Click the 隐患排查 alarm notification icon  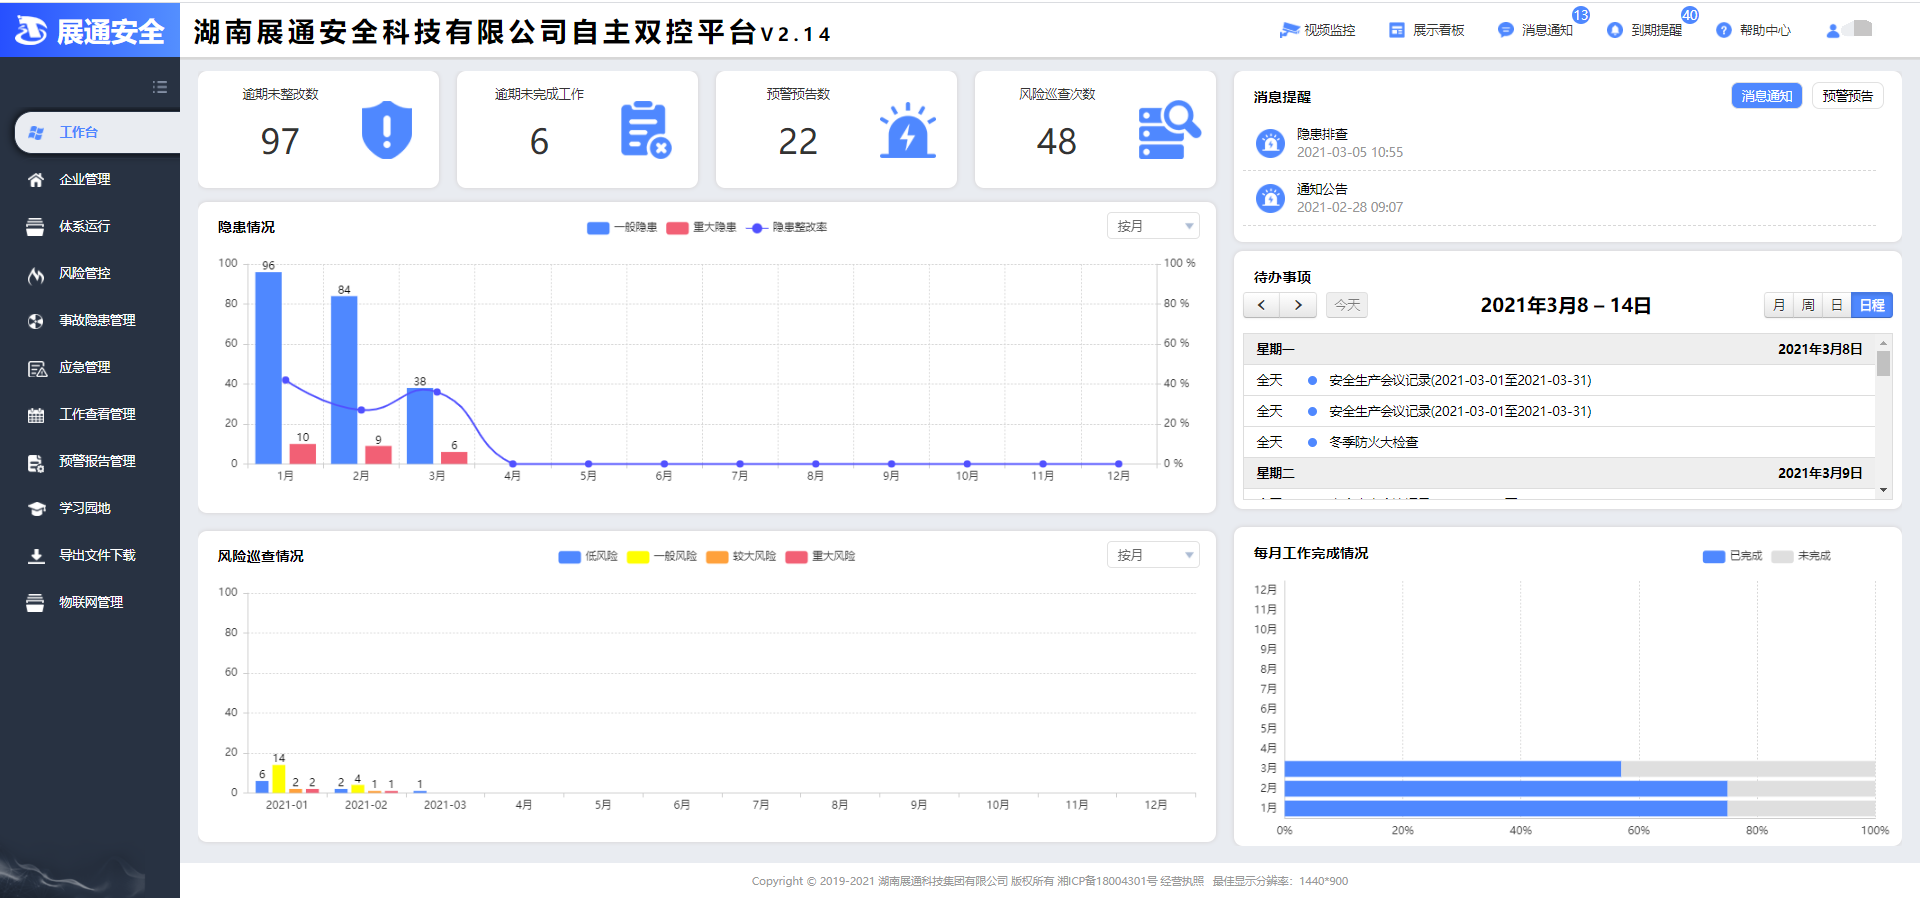point(1270,143)
